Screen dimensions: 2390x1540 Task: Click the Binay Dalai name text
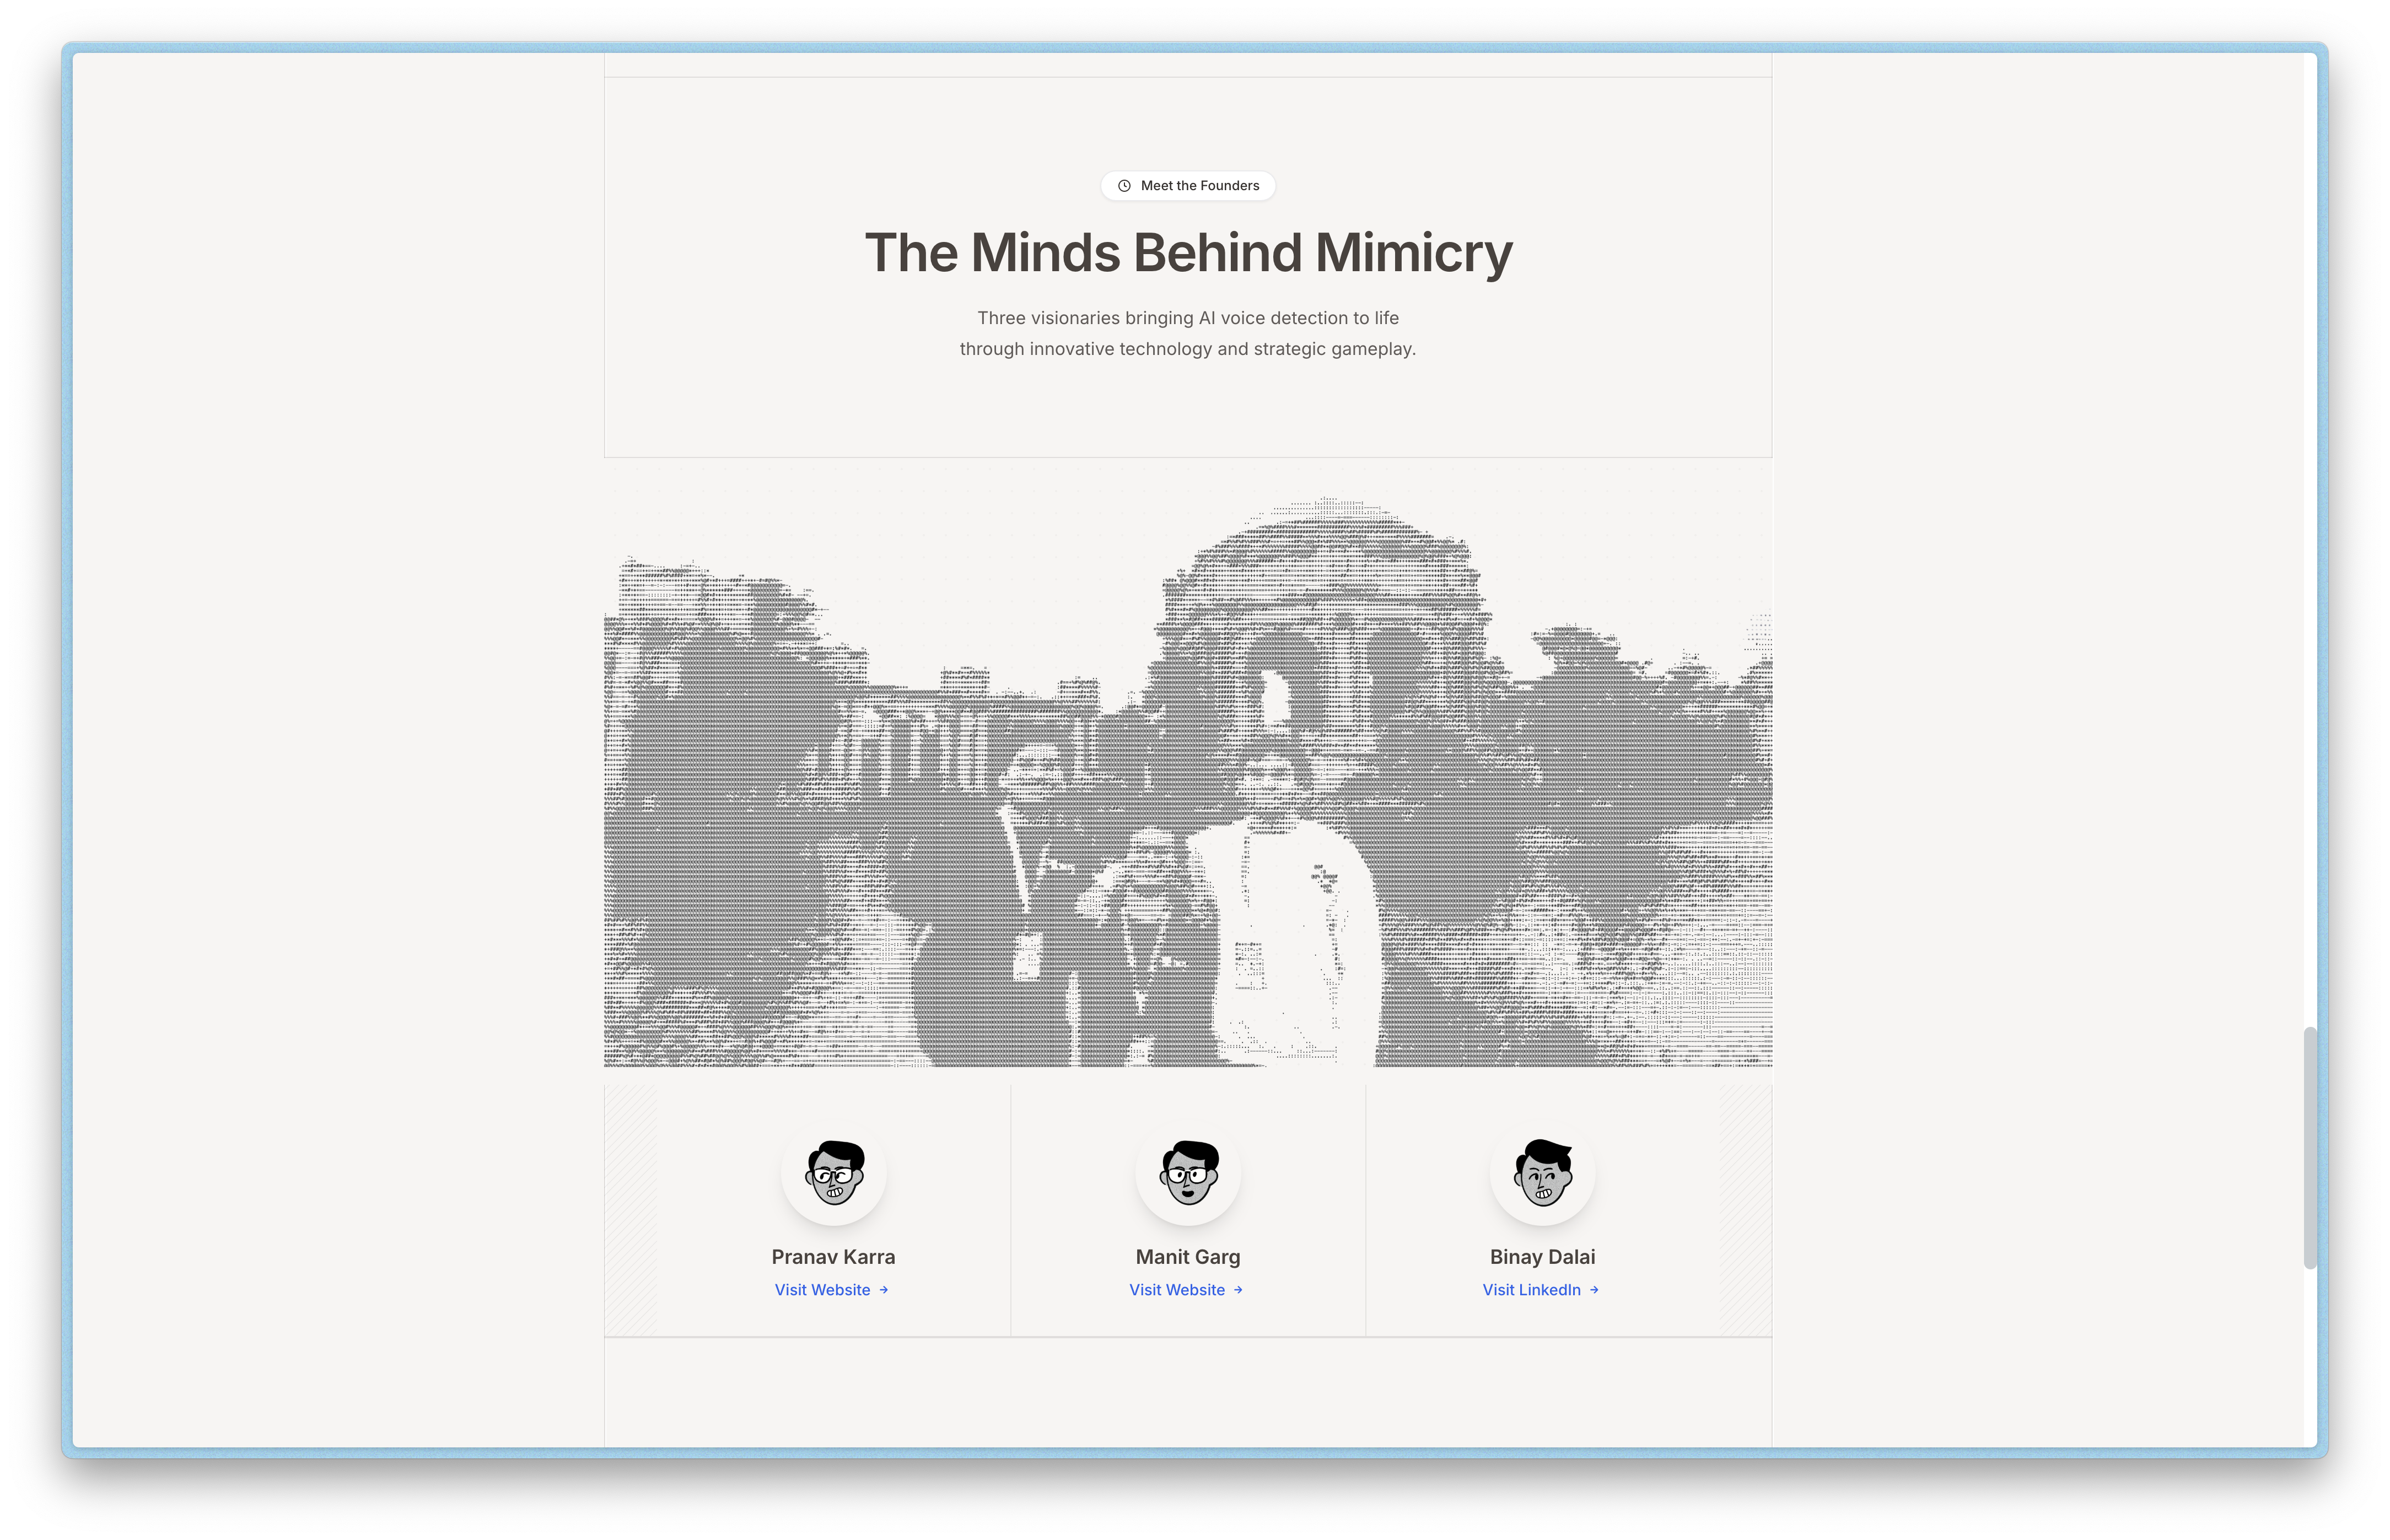click(1542, 1257)
